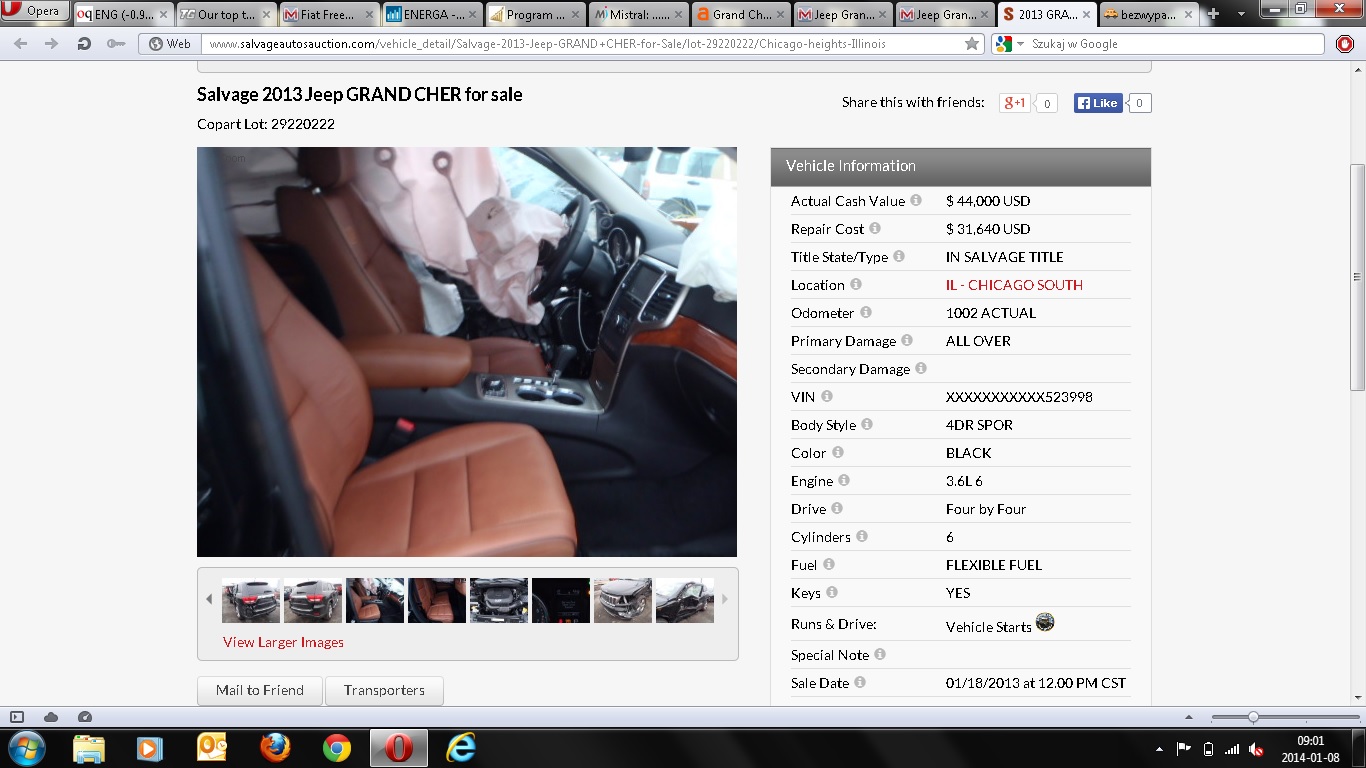This screenshot has height=768, width=1366.
Task: Click the info icon next to VIN
Action: pyautogui.click(x=827, y=396)
